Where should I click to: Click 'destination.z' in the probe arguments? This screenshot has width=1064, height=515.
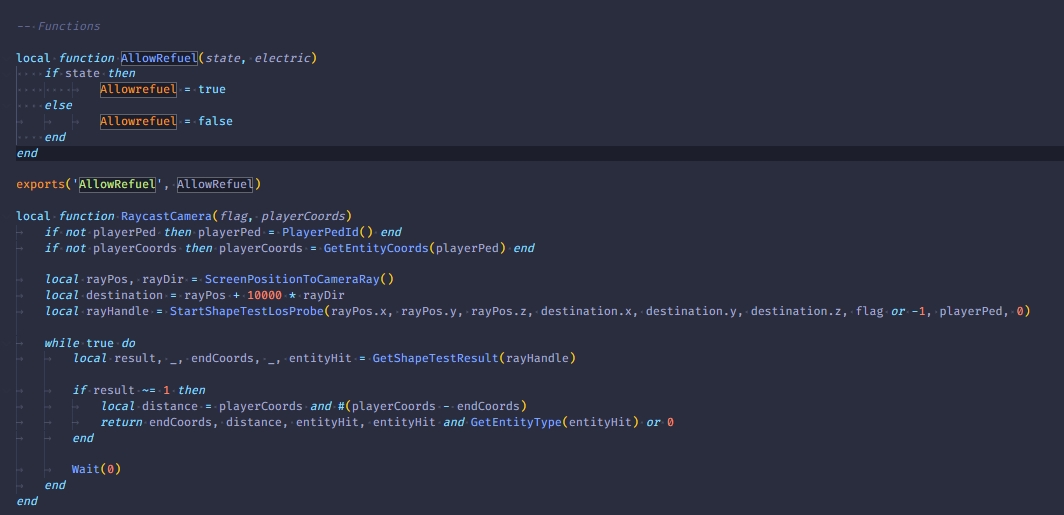[796, 311]
